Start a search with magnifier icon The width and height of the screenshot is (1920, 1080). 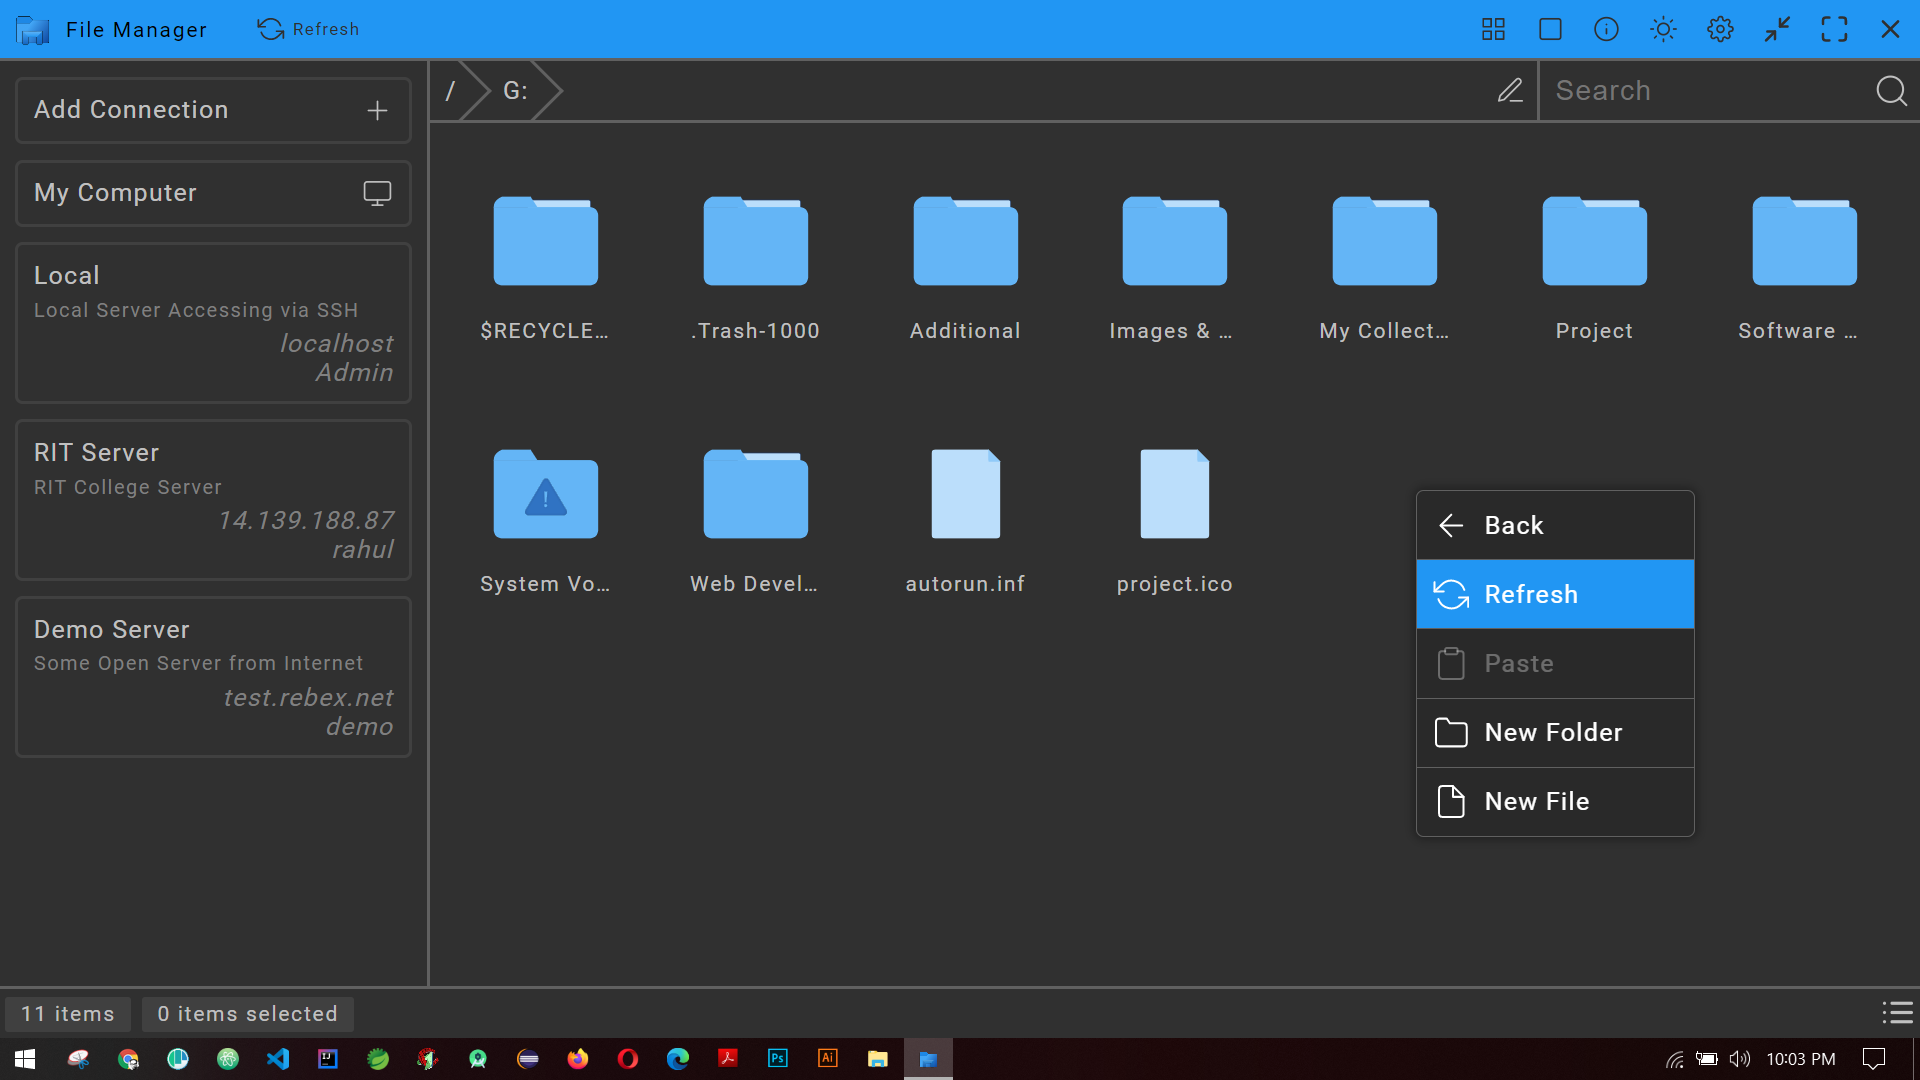click(x=1891, y=90)
